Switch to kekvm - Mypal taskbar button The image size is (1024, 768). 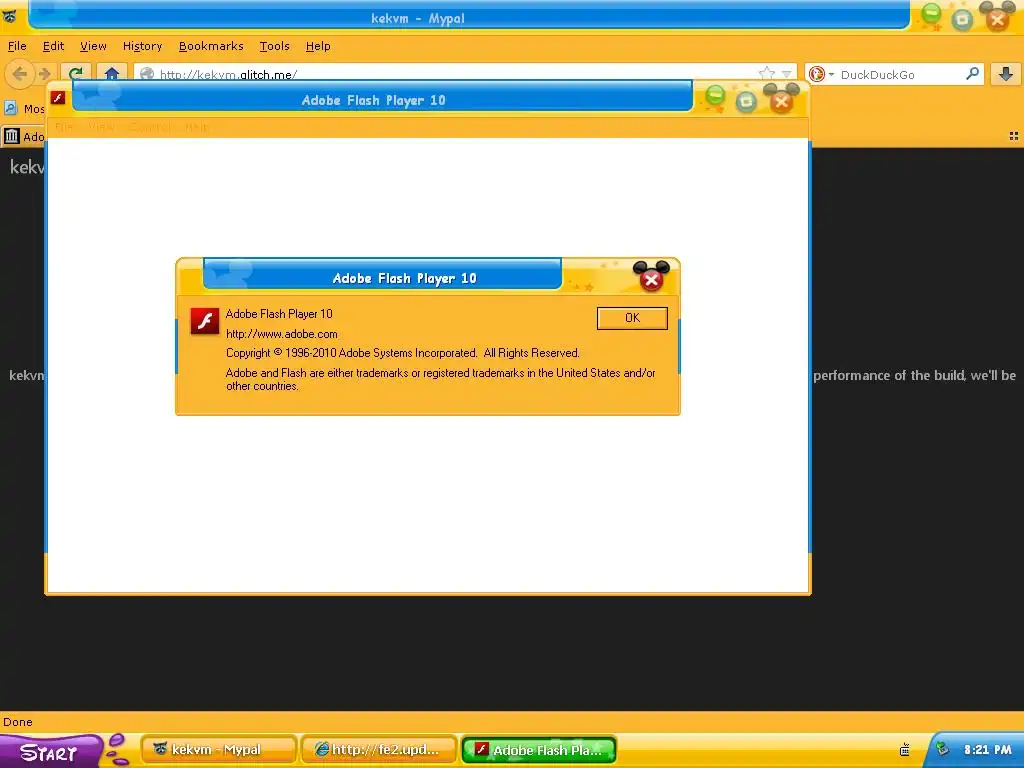point(218,750)
